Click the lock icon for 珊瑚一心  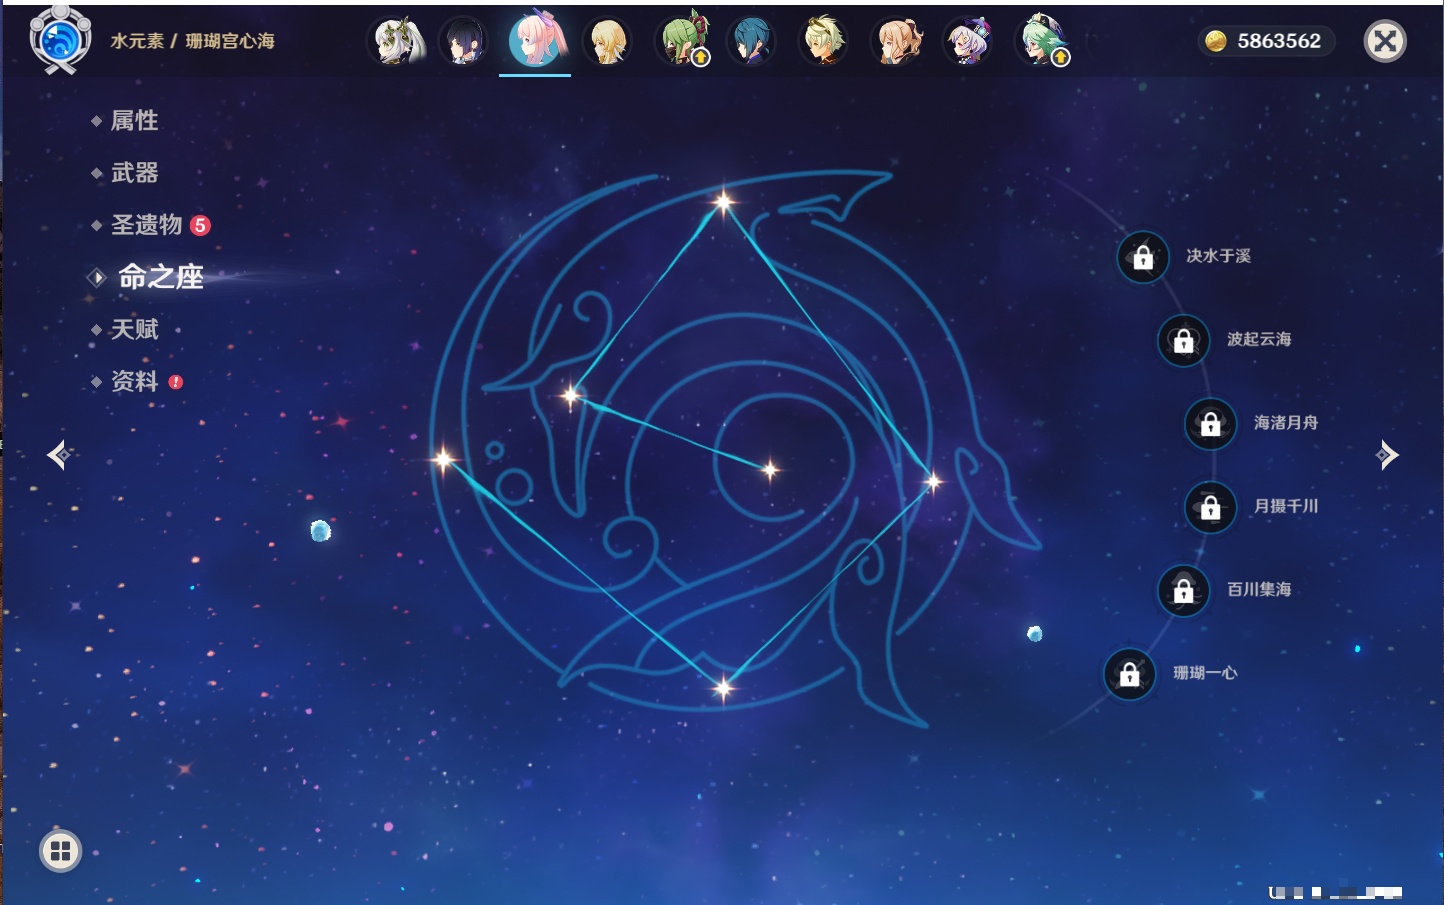(1129, 673)
